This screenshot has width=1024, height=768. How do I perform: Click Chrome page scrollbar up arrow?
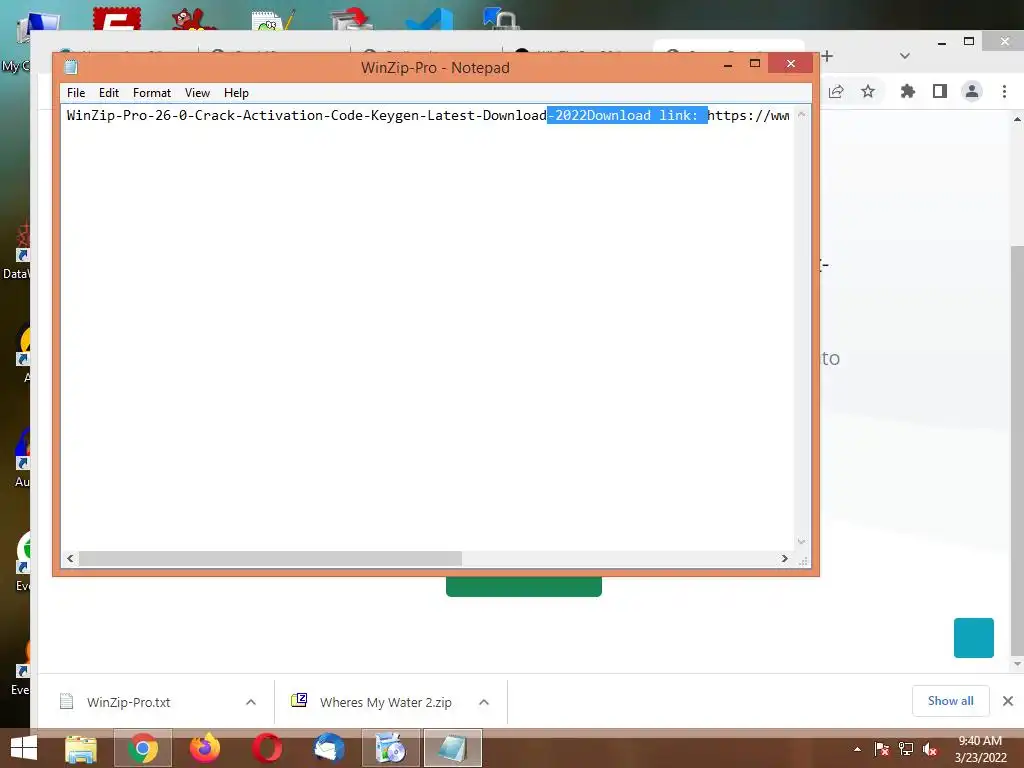1017,119
